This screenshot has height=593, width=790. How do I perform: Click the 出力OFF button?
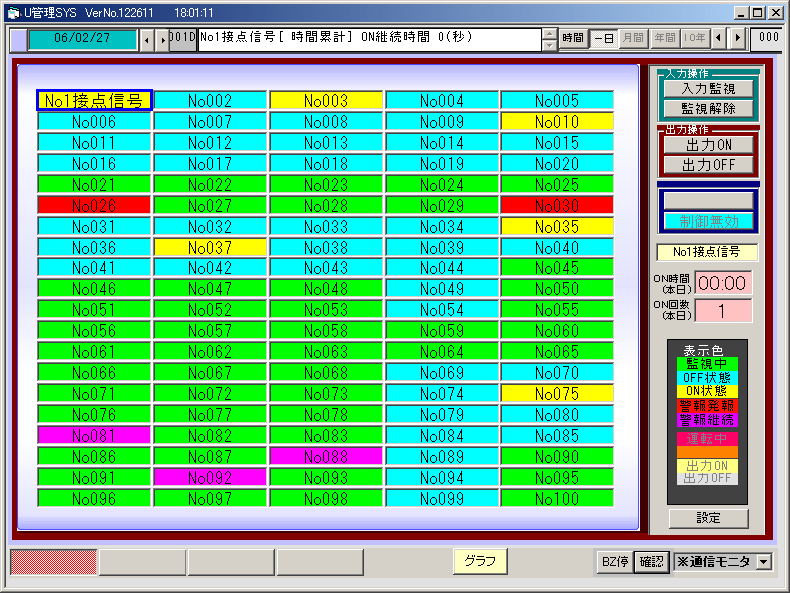[x=708, y=164]
